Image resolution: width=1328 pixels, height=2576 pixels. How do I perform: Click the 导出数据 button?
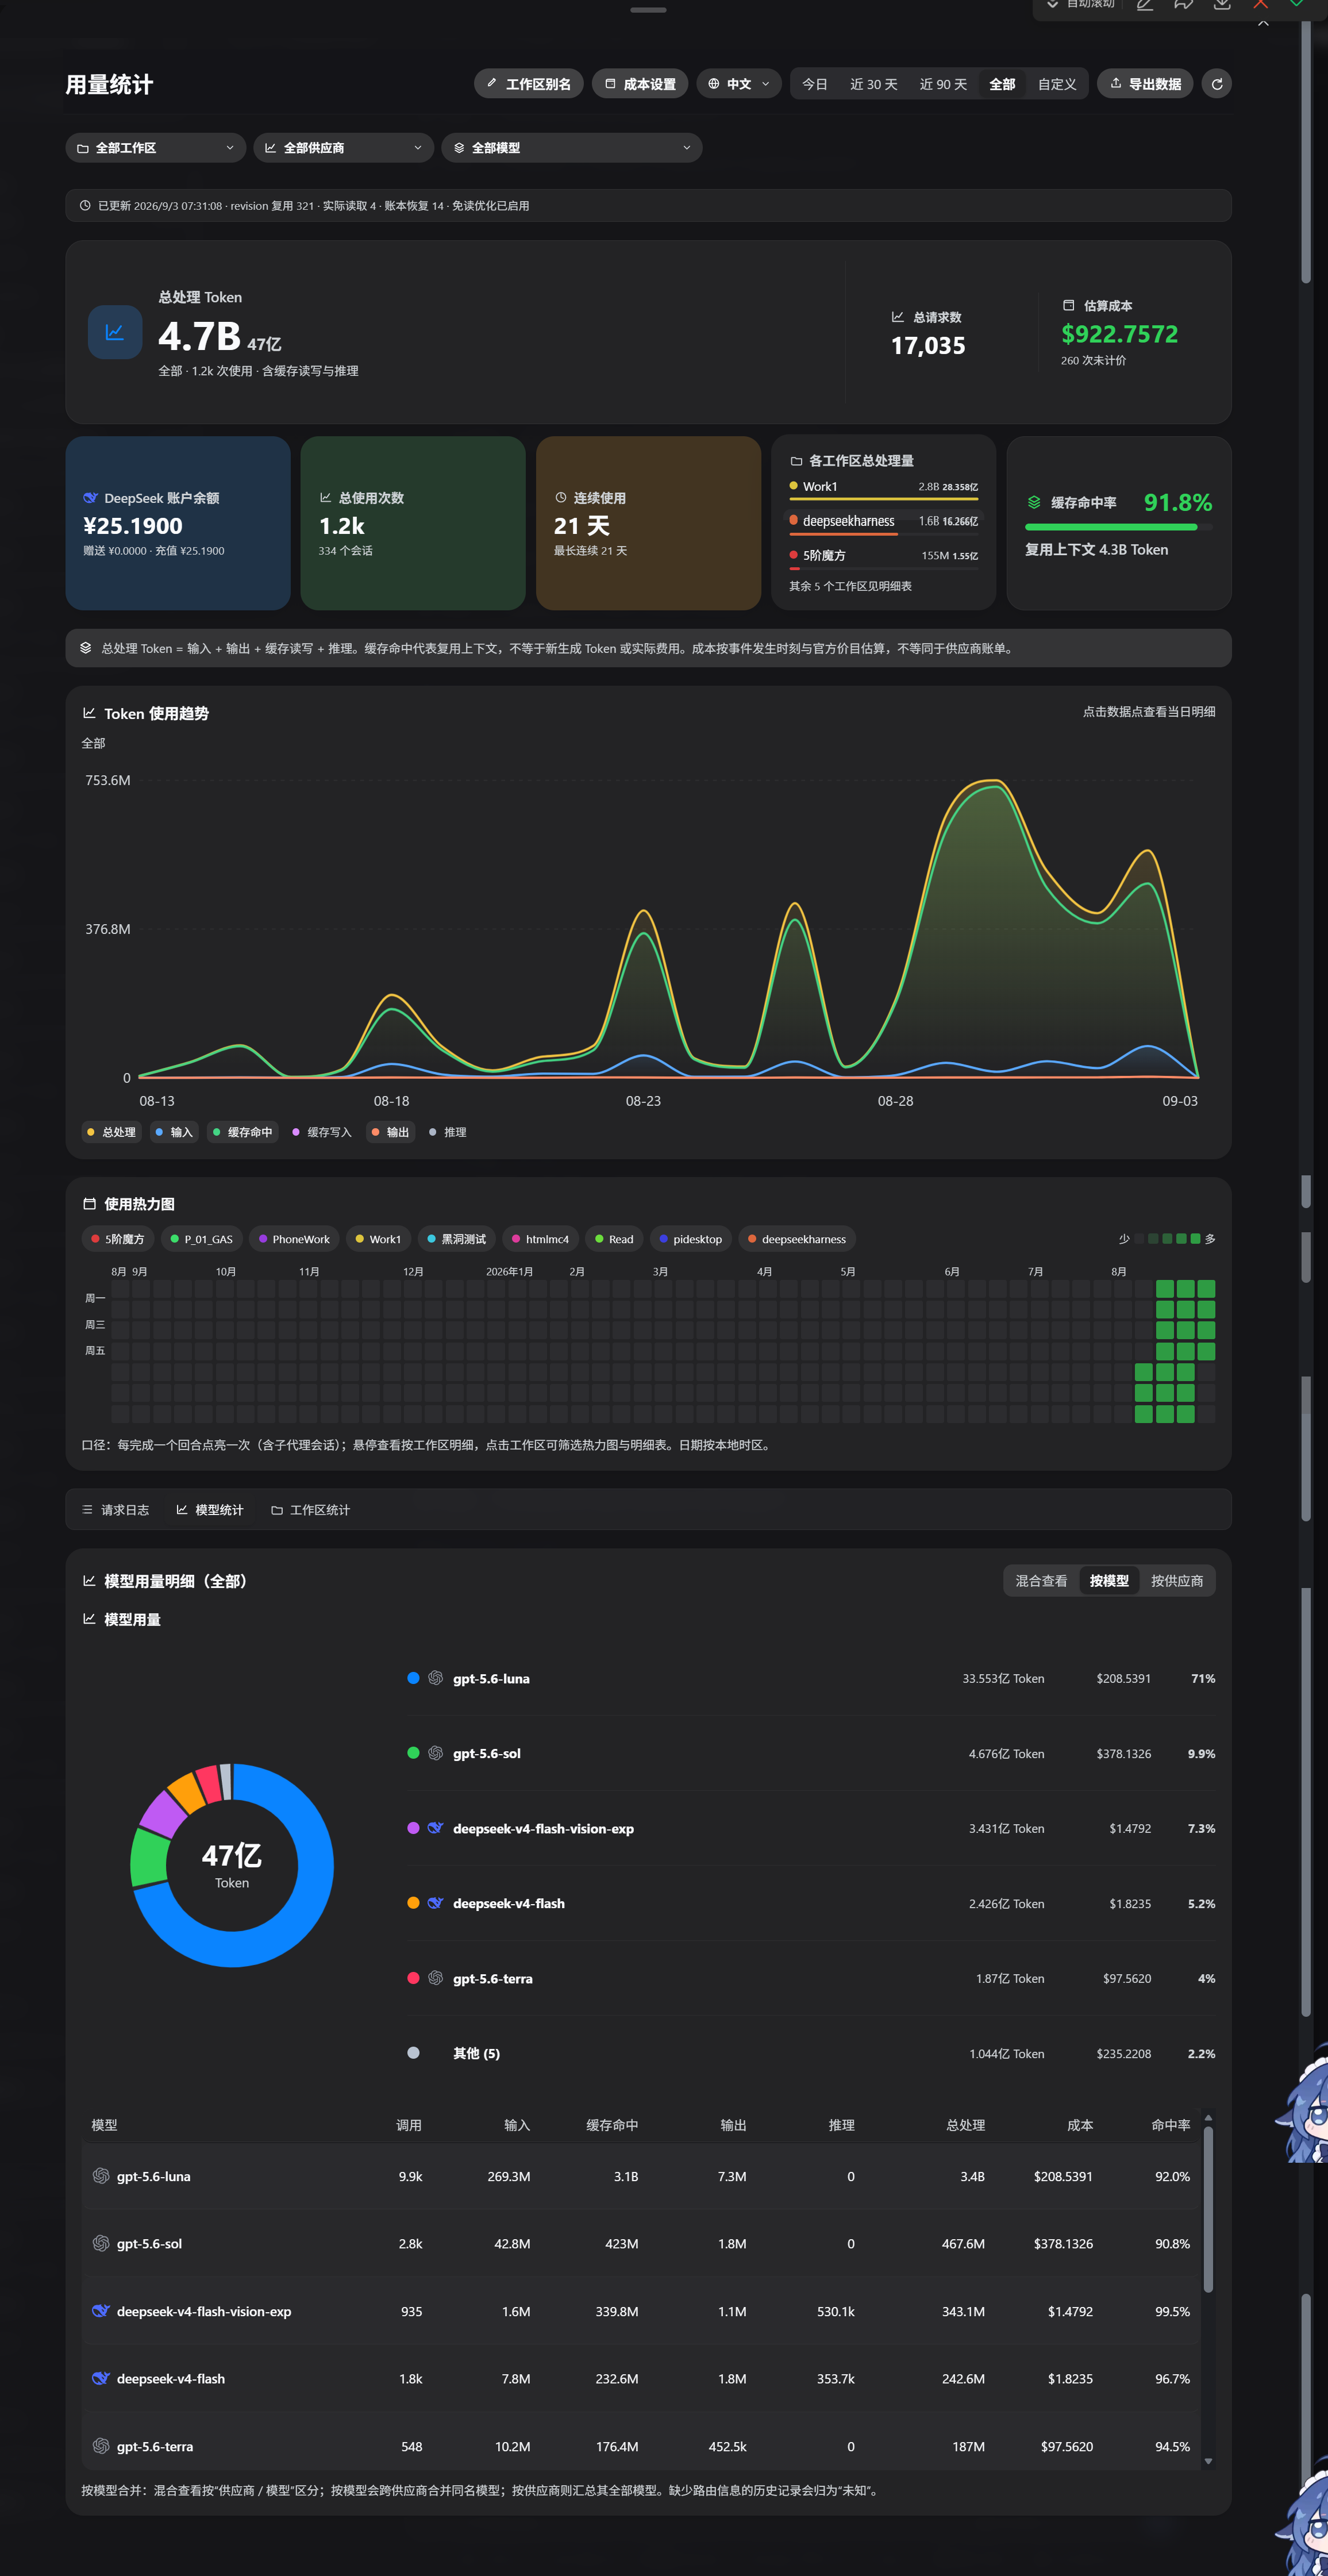(1145, 84)
